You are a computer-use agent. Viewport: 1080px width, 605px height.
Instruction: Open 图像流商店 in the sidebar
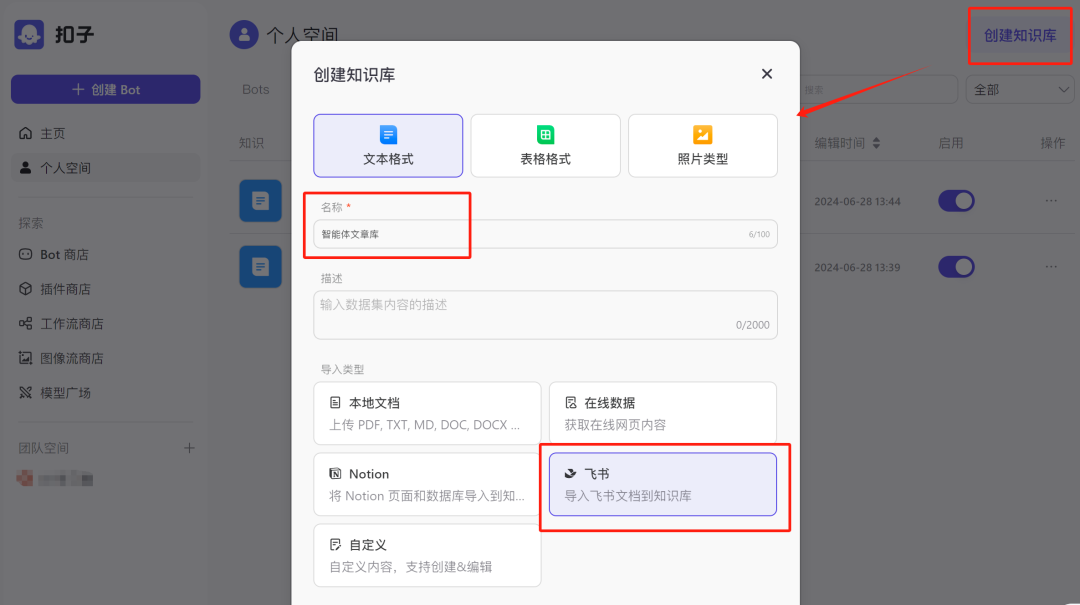(x=61, y=358)
